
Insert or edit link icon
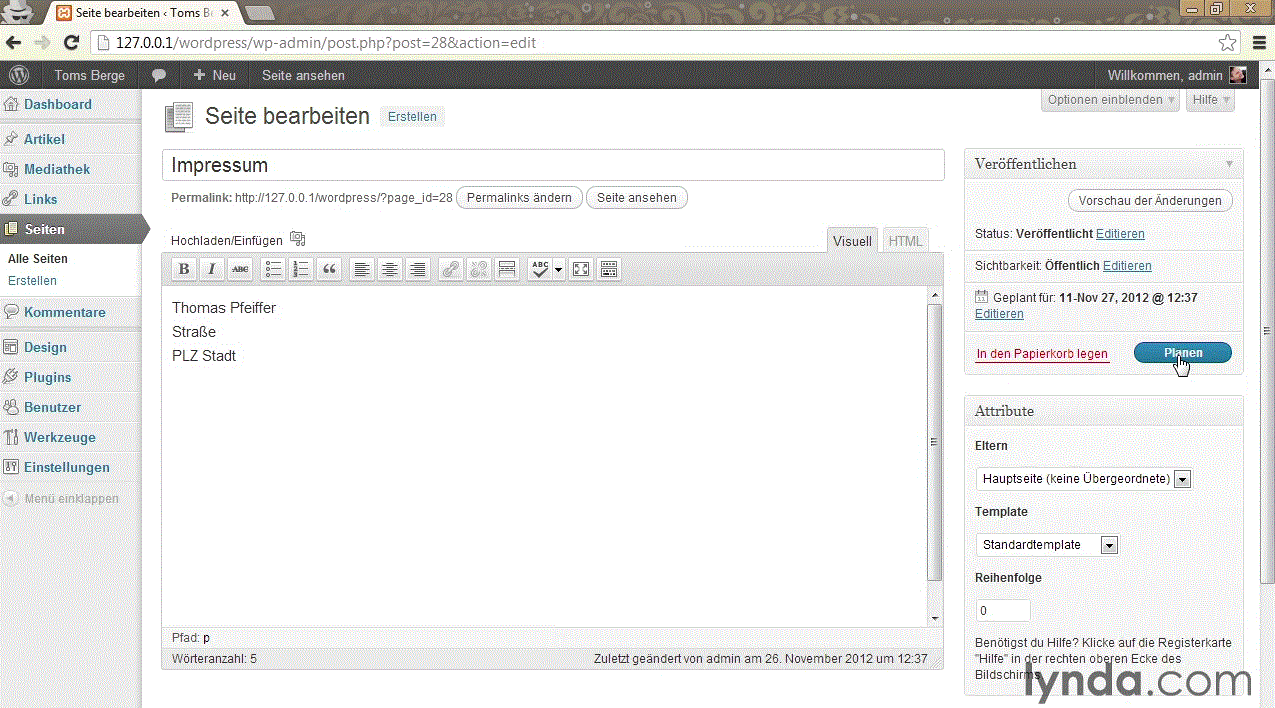coord(451,269)
